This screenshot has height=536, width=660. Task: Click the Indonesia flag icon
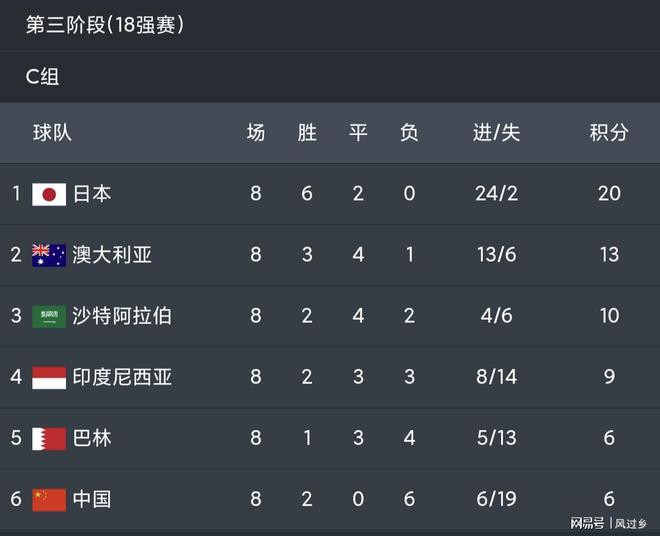click(x=49, y=377)
